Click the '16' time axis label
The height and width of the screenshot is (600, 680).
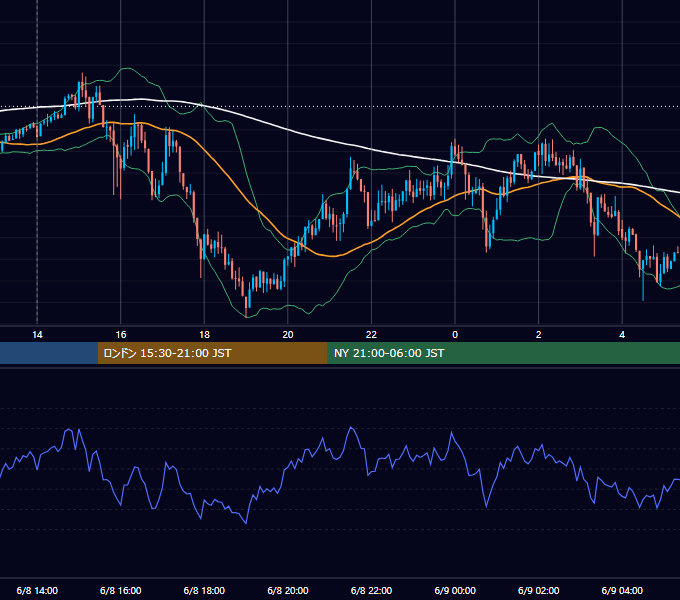pos(121,335)
